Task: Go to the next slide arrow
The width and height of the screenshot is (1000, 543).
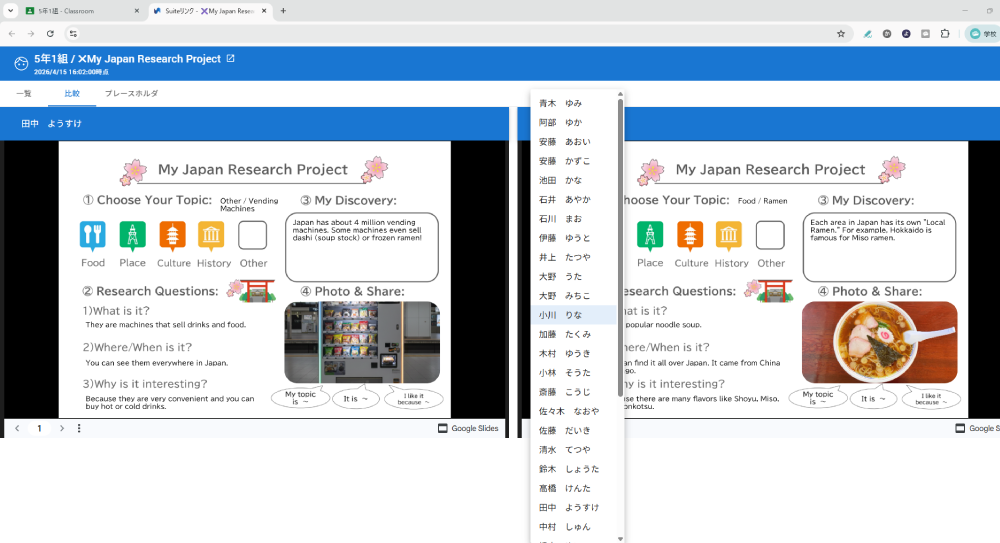Action: pos(62,428)
